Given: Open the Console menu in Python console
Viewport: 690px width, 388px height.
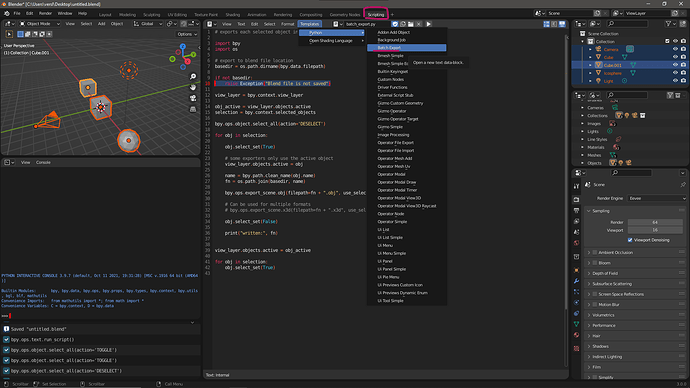Looking at the screenshot, I should tap(43, 162).
